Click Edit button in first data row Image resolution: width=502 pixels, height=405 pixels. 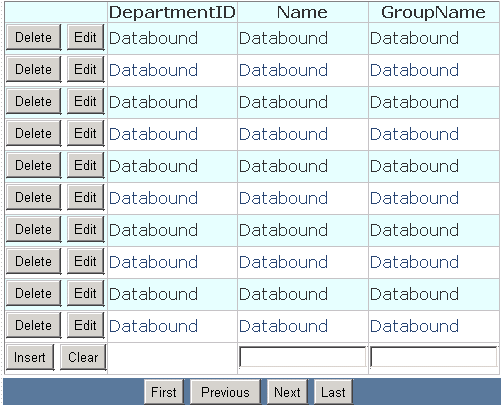(86, 37)
